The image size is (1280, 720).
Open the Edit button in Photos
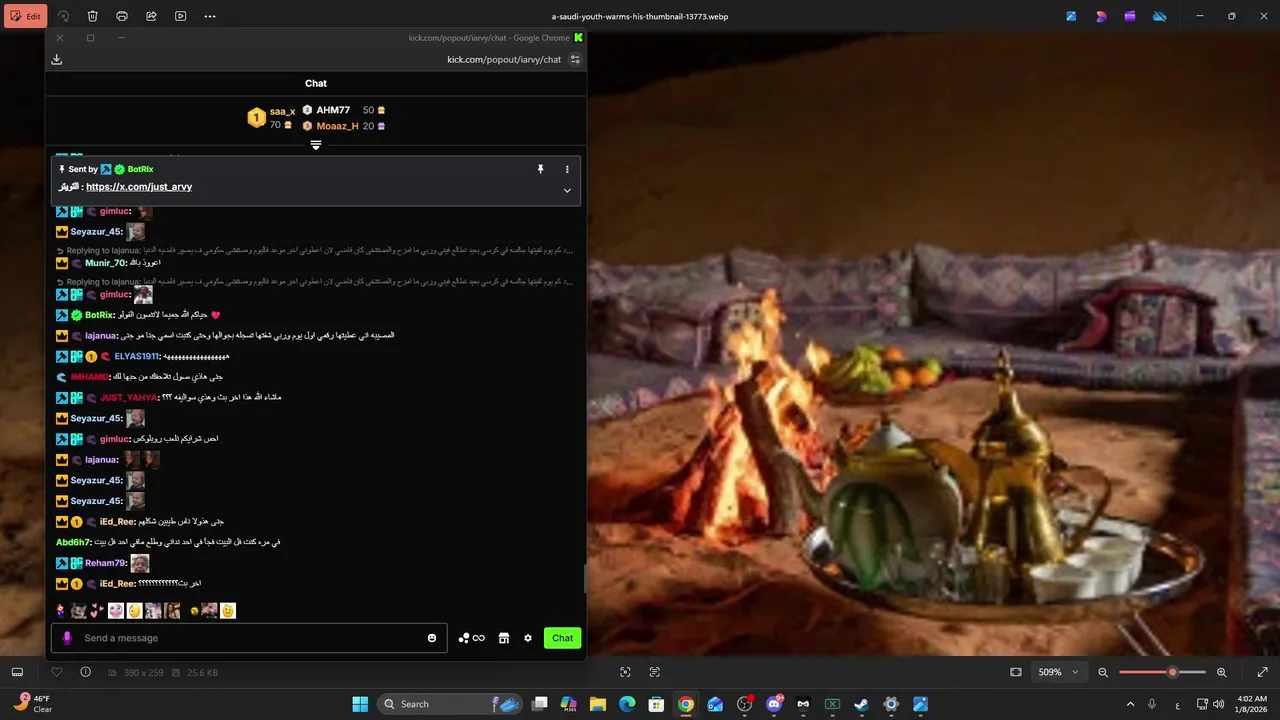click(x=25, y=16)
